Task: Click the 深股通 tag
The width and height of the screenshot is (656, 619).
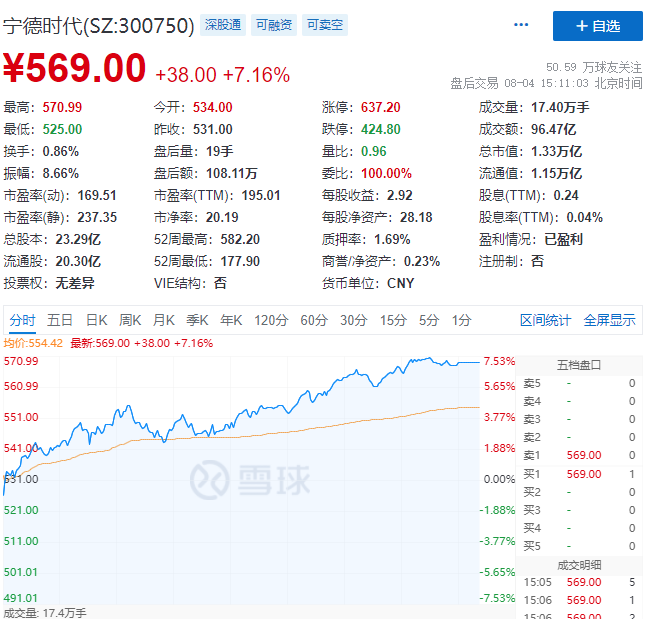Action: 223,25
